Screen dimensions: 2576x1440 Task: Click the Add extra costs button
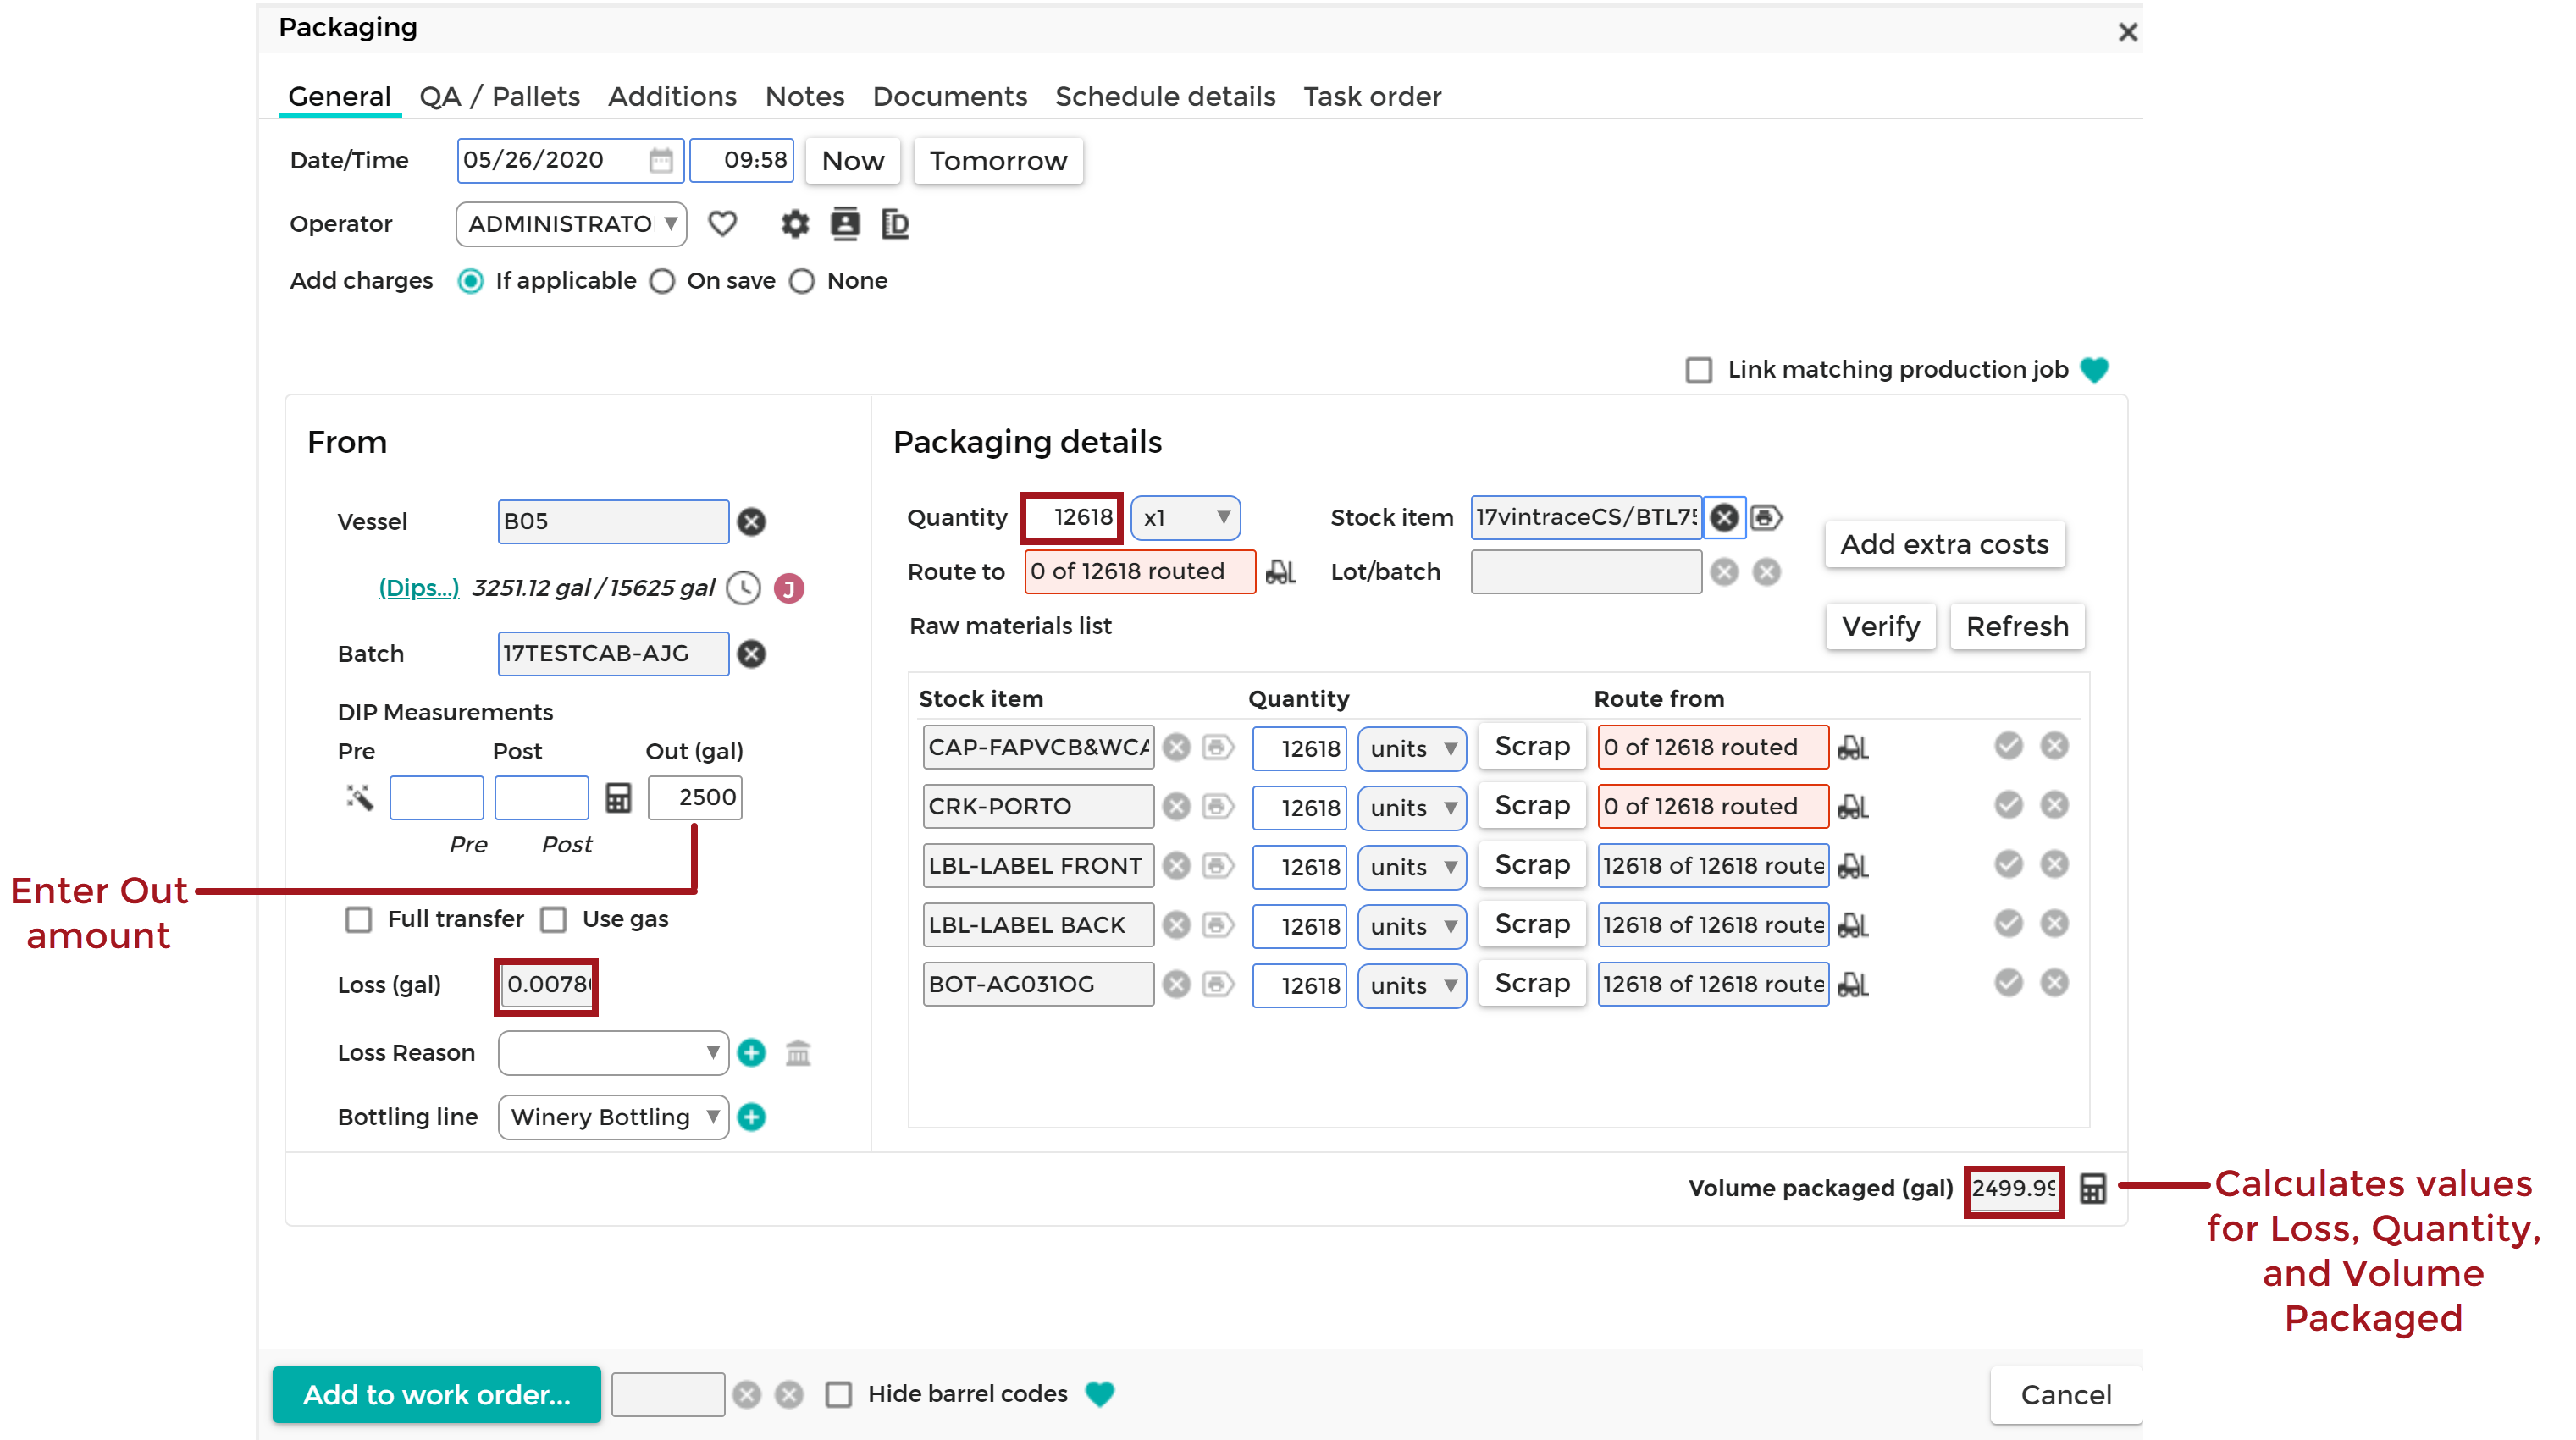pos(1944,544)
